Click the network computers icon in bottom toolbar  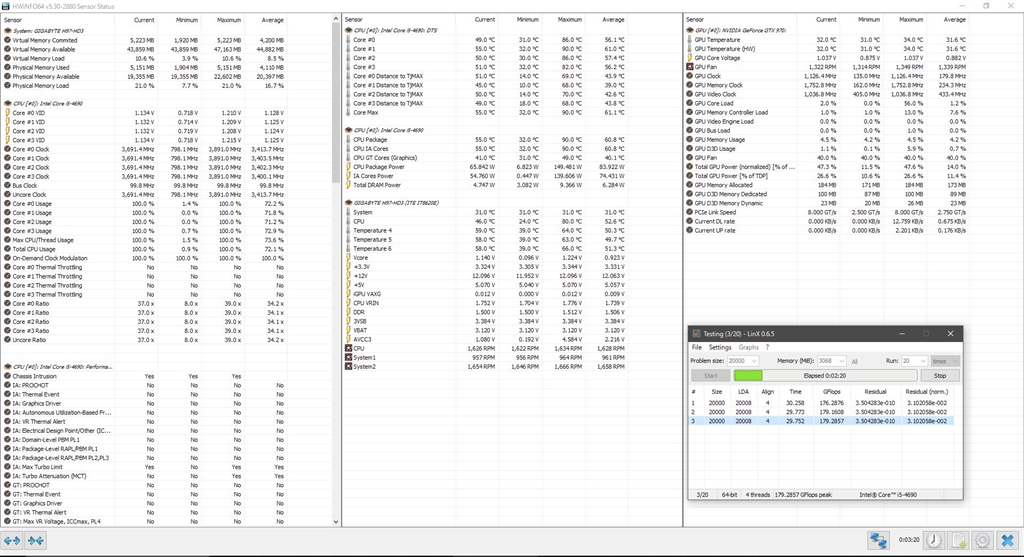(x=879, y=540)
